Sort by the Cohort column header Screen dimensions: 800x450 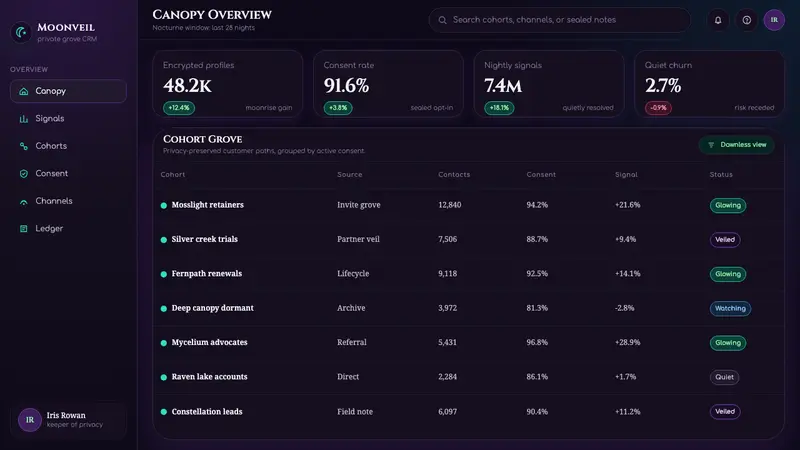point(173,174)
